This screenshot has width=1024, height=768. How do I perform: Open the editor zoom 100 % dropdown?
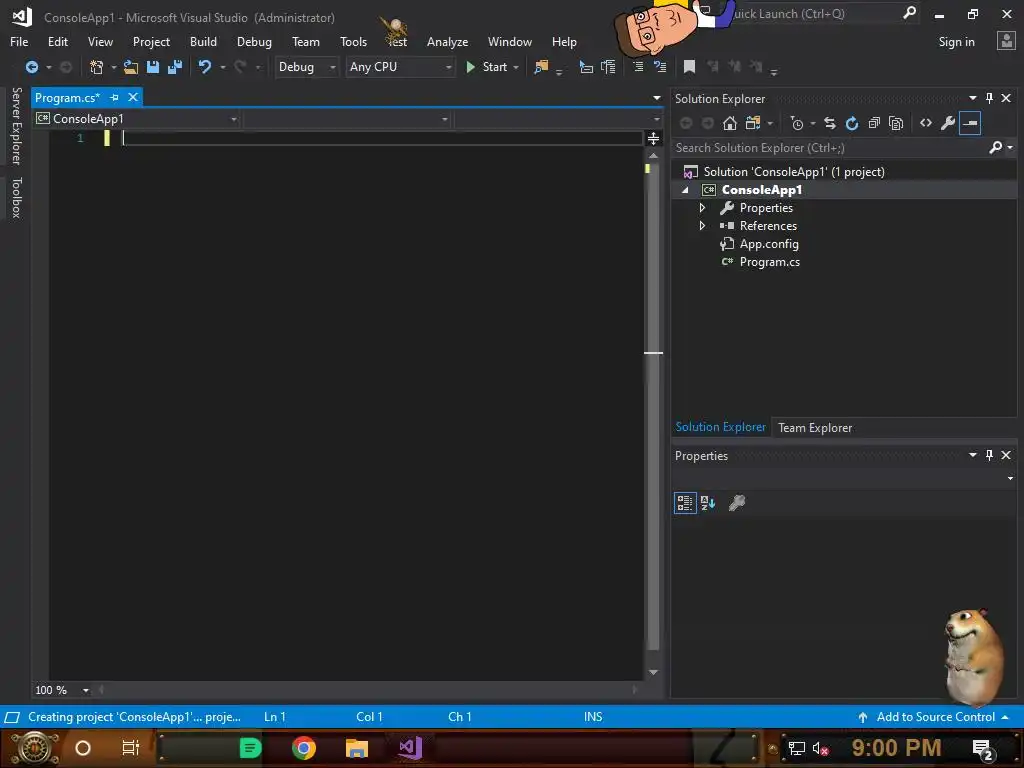(x=86, y=690)
